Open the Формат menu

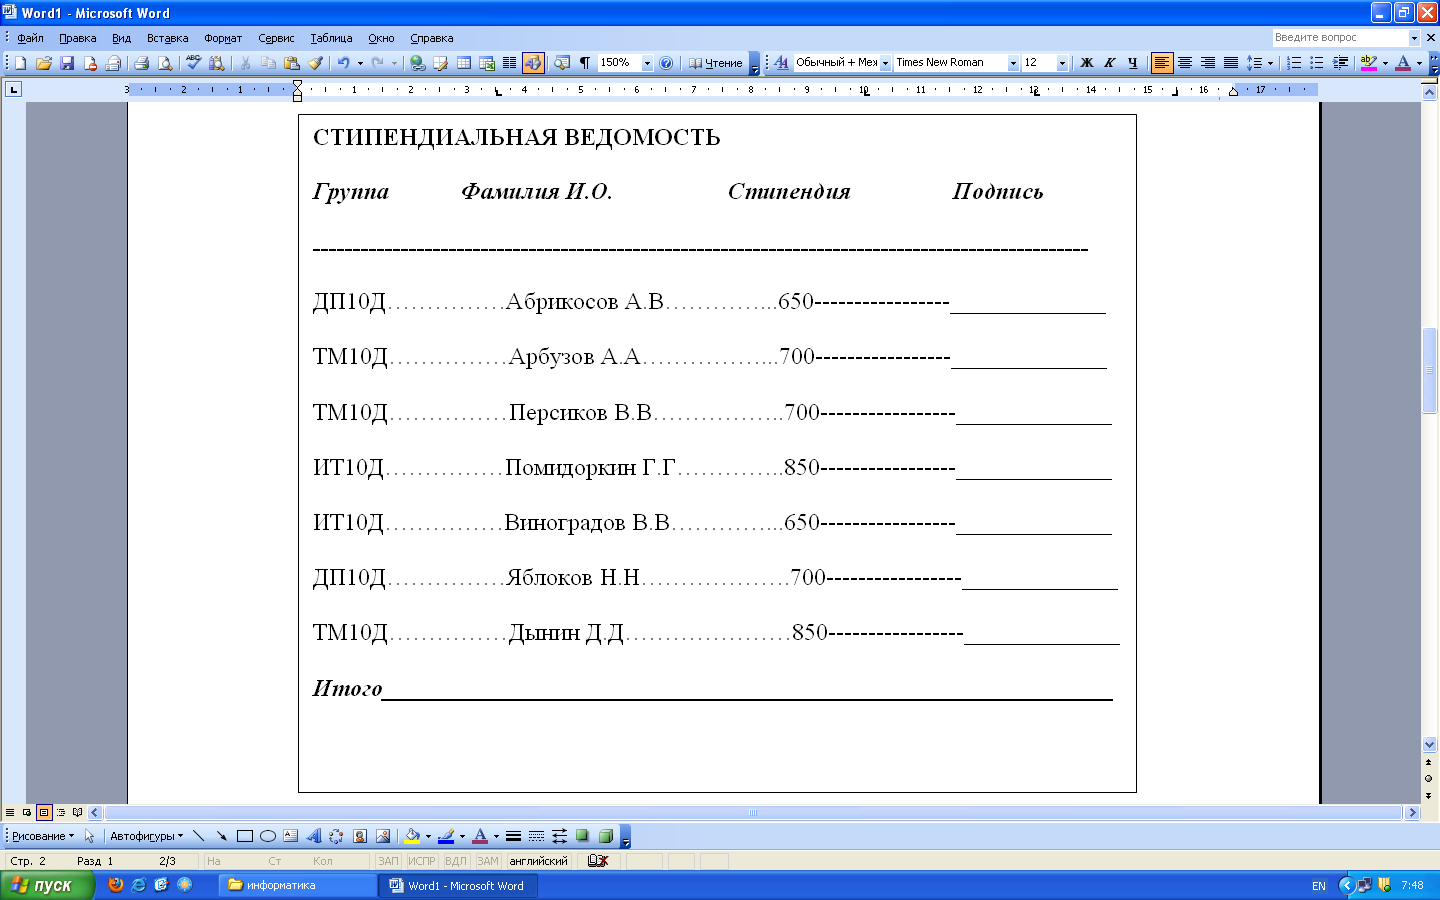tap(223, 38)
